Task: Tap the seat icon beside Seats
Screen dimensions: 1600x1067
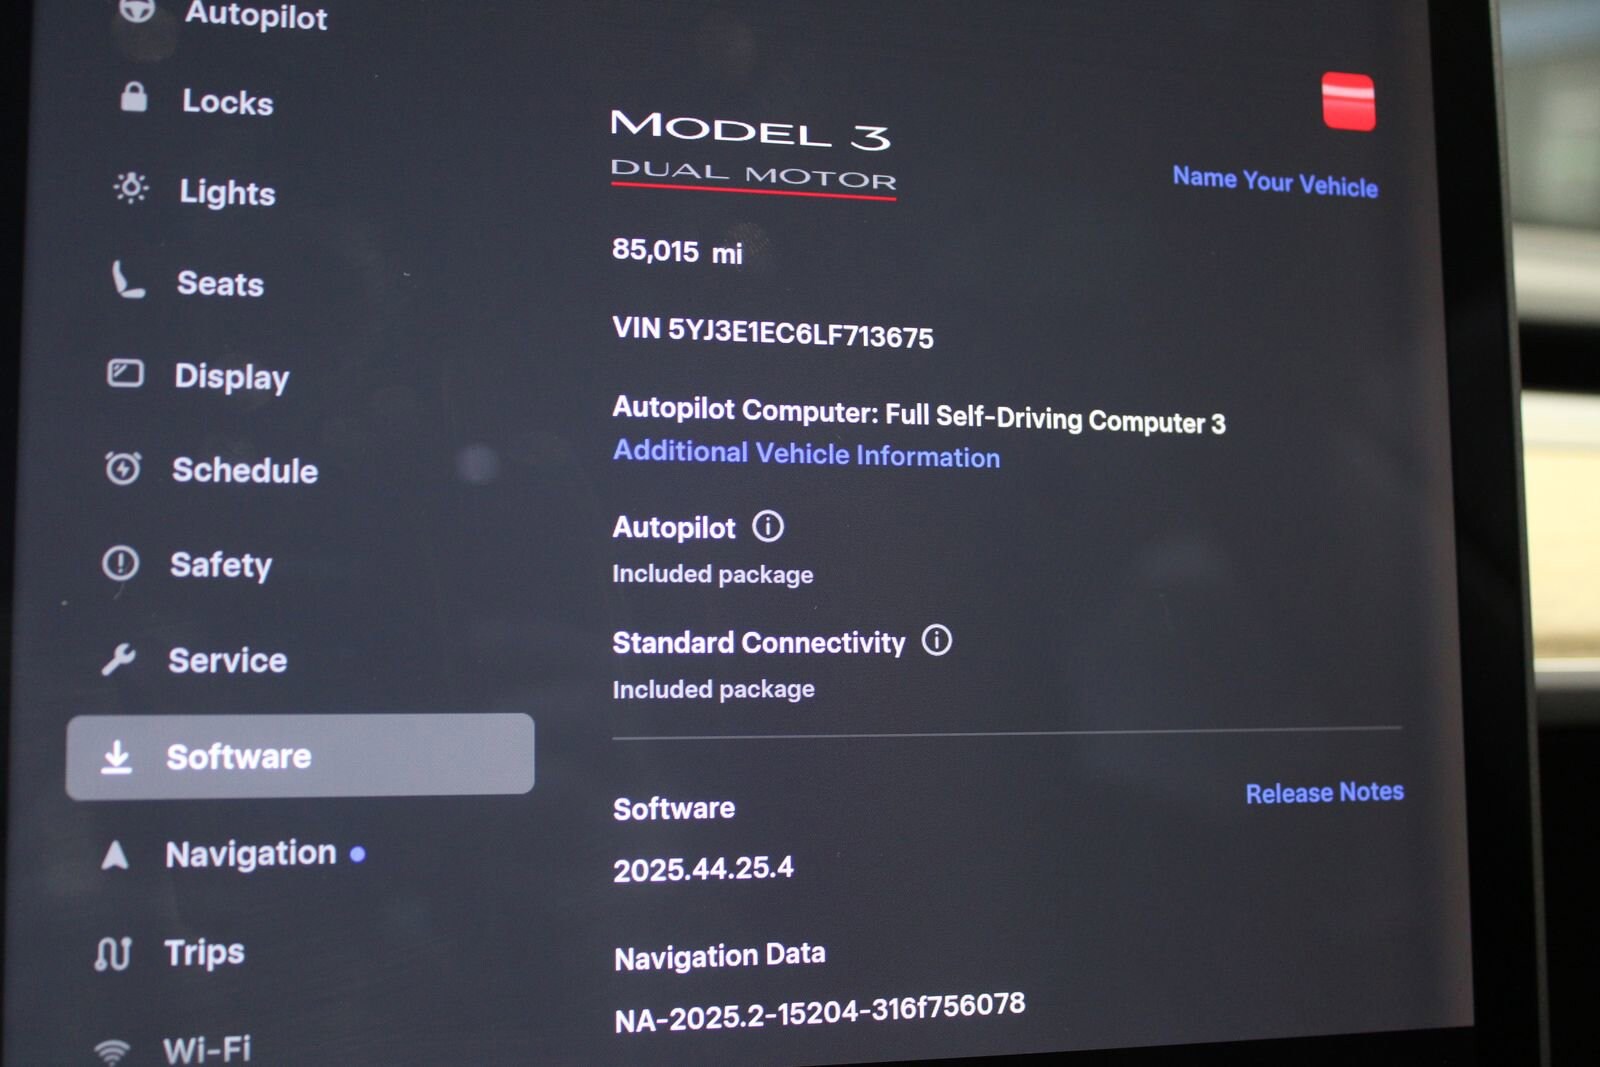Action: tap(127, 279)
